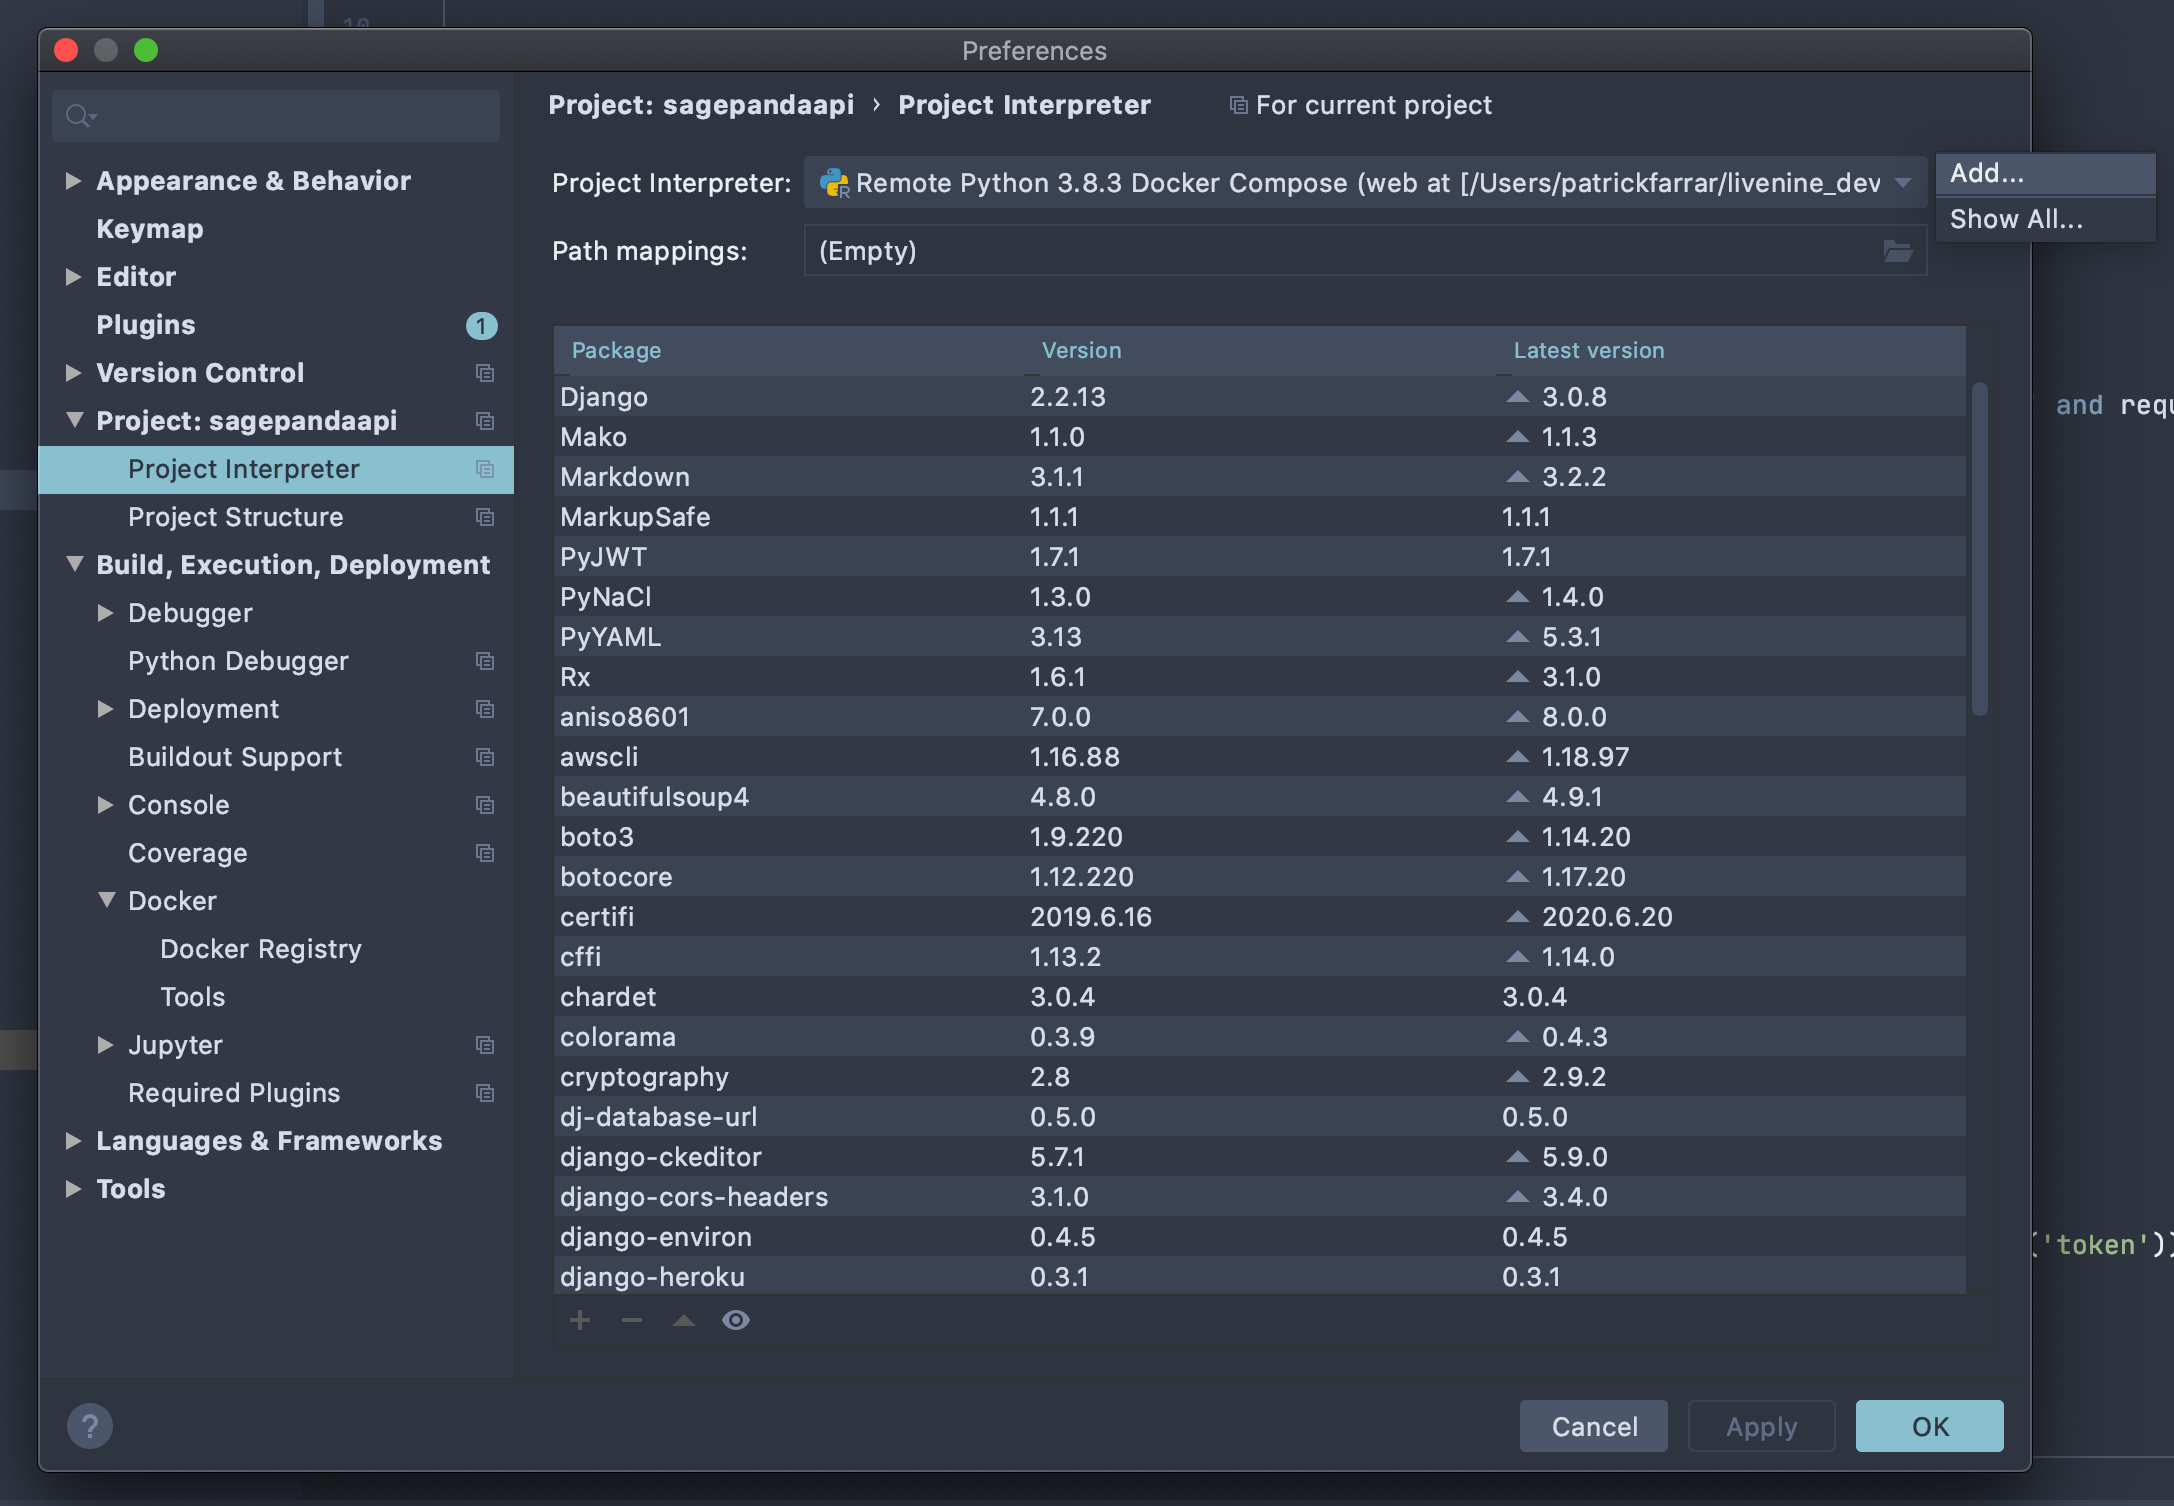Select the django-heroku package row
This screenshot has width=2174, height=1506.
pos(1260,1277)
